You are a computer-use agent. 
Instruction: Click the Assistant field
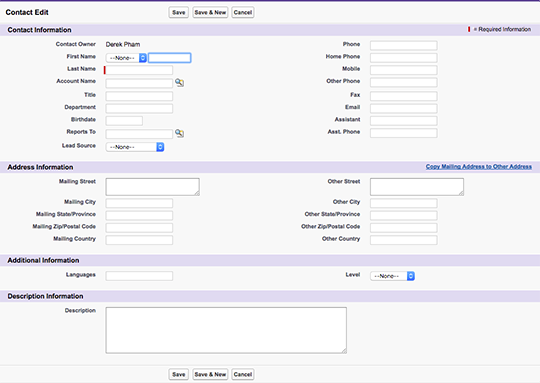(404, 121)
